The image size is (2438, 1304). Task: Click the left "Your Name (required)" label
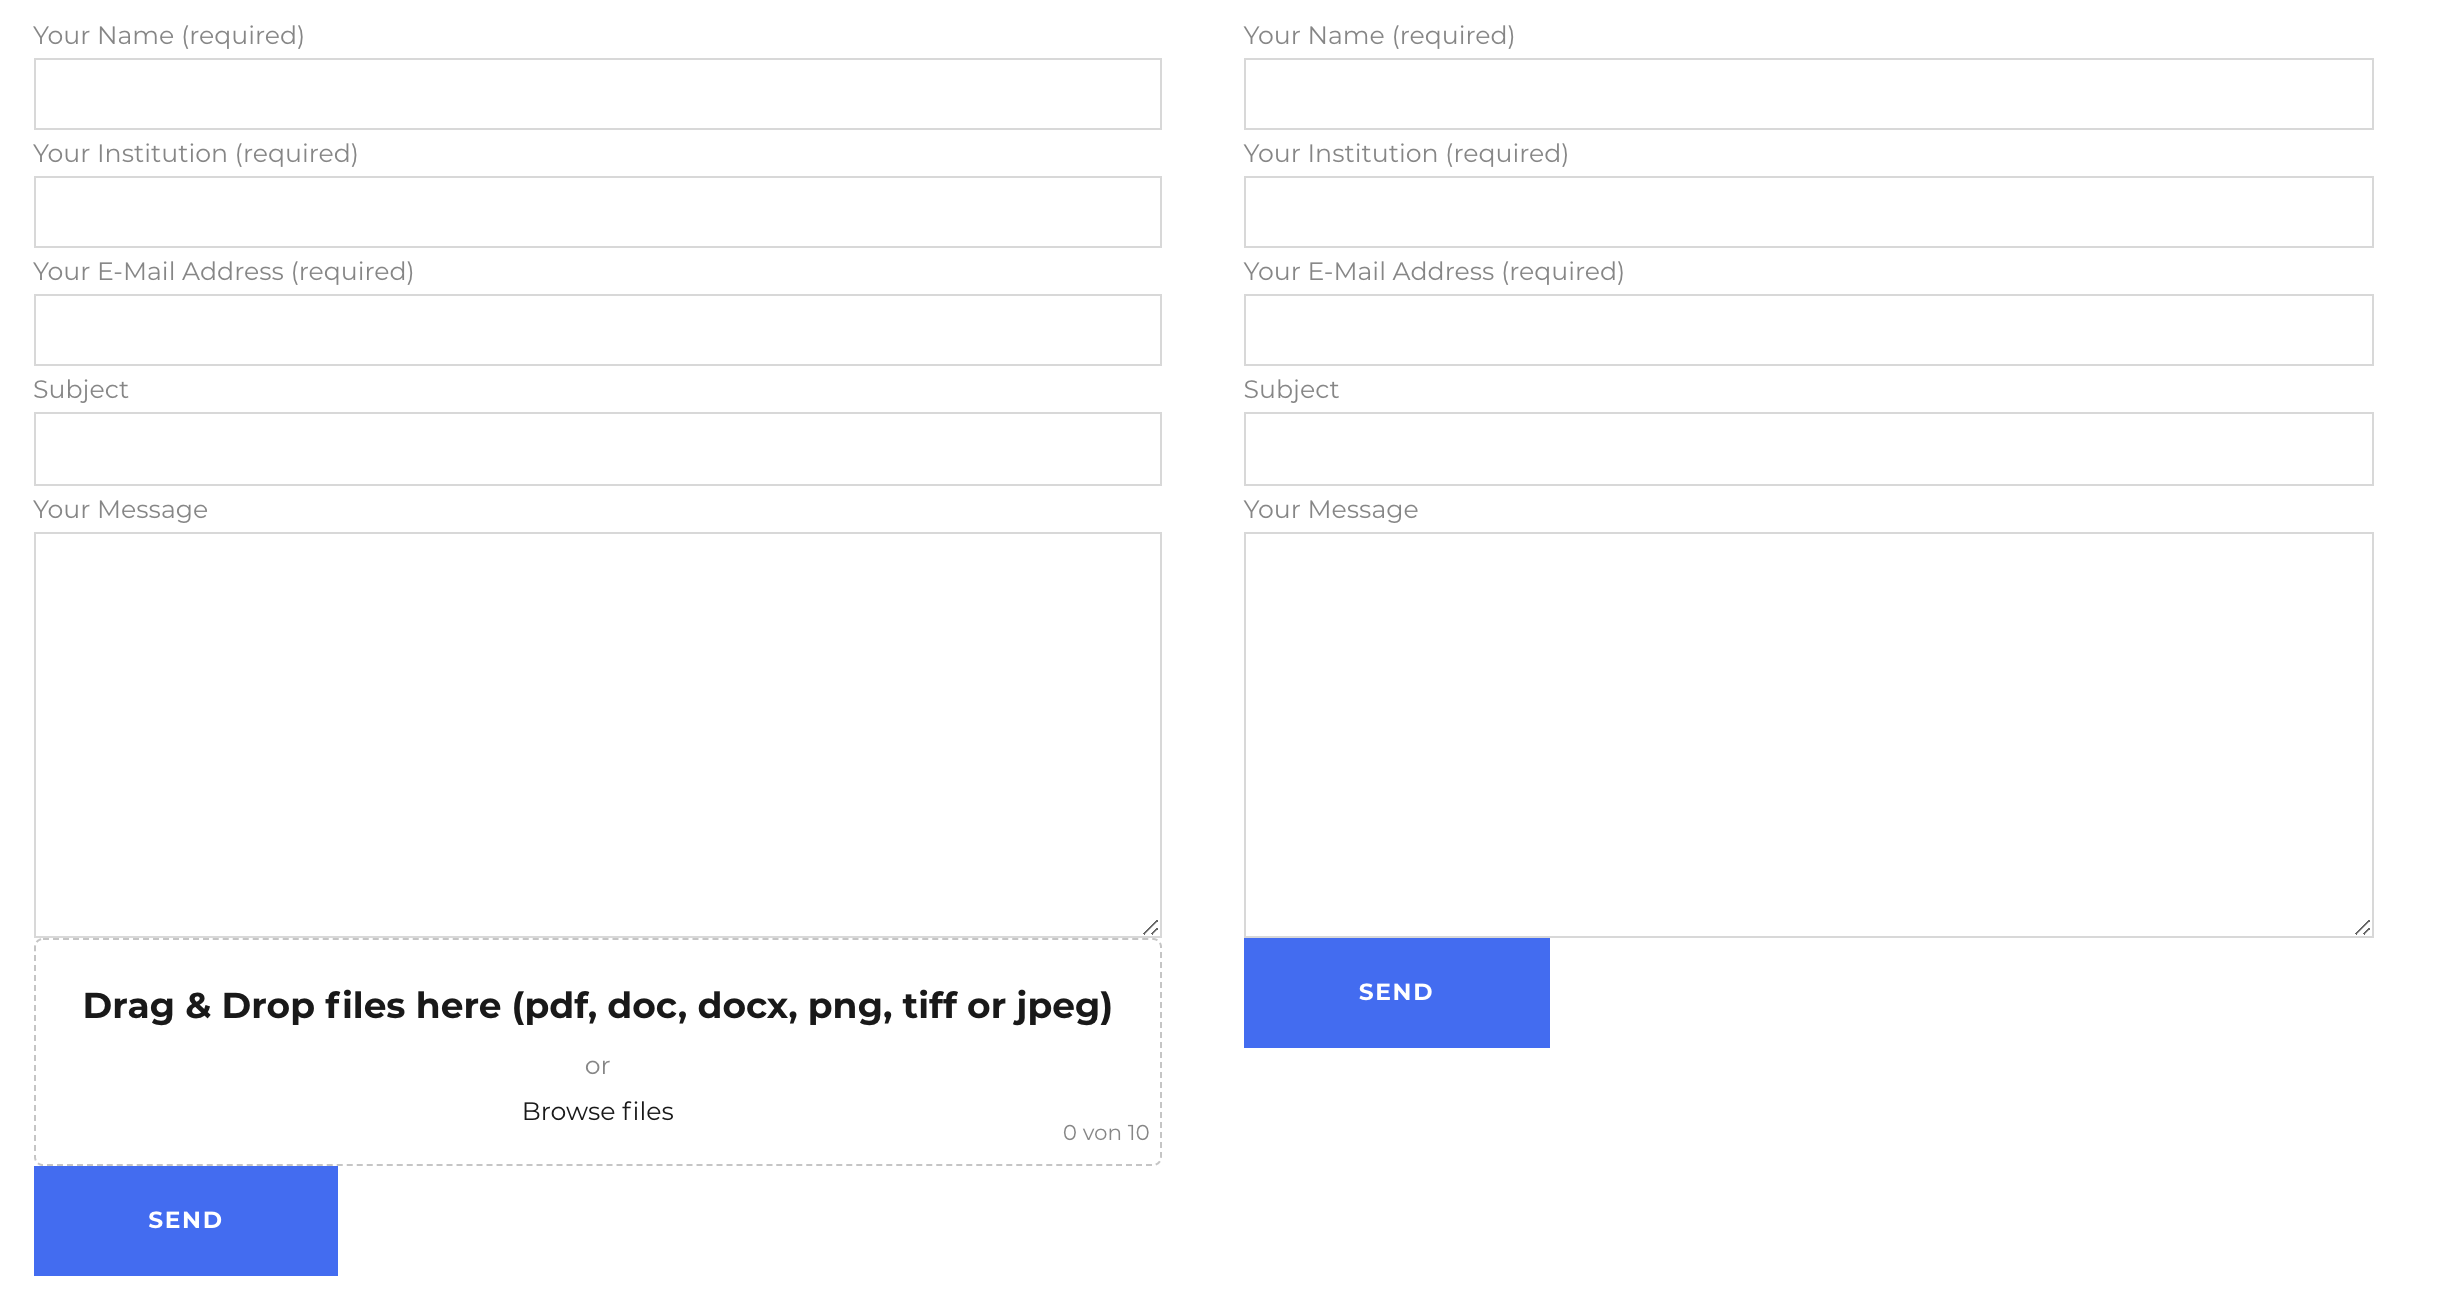pyautogui.click(x=168, y=36)
